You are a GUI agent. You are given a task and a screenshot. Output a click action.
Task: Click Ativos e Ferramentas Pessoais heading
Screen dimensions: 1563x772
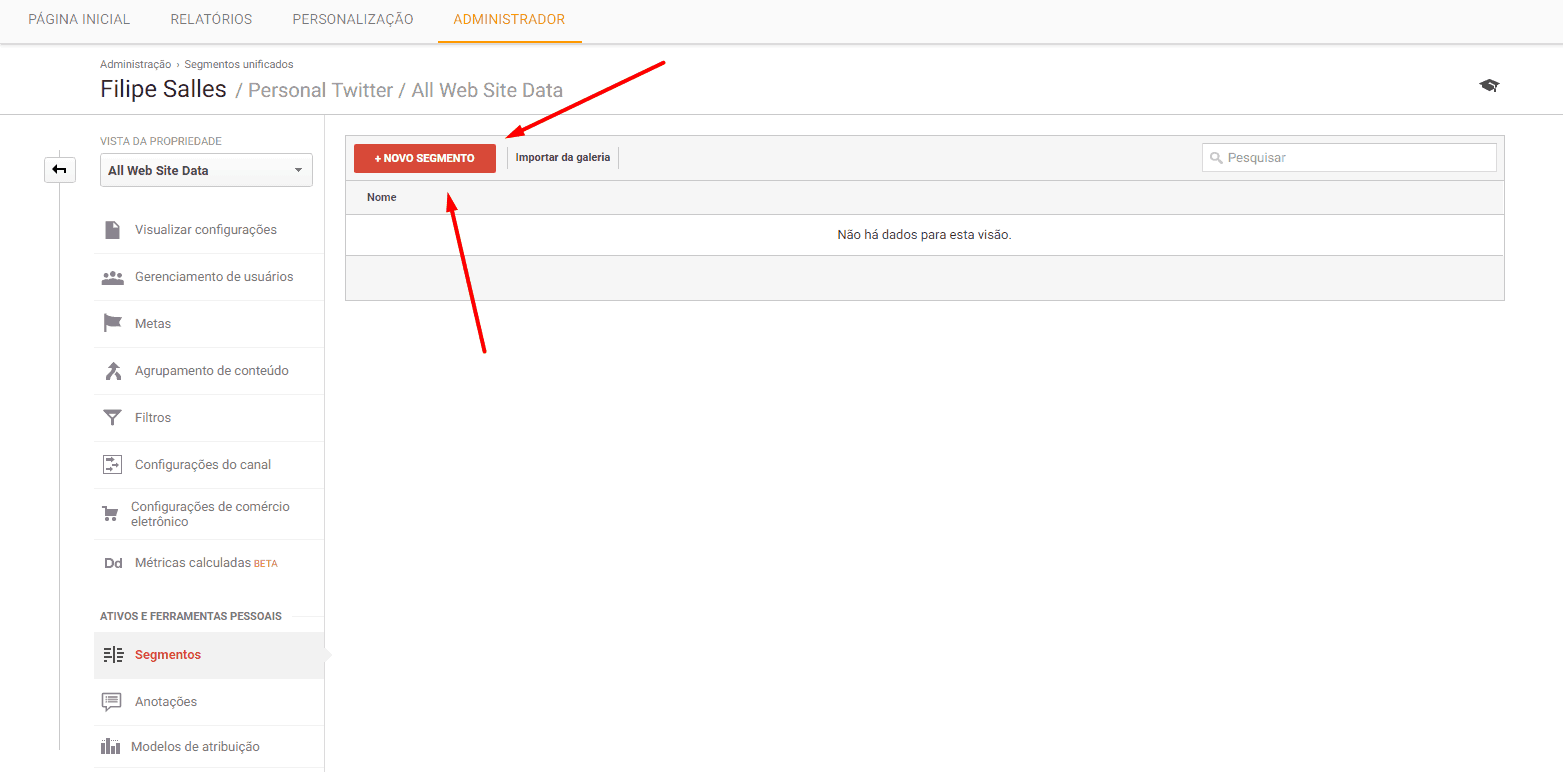pos(191,616)
